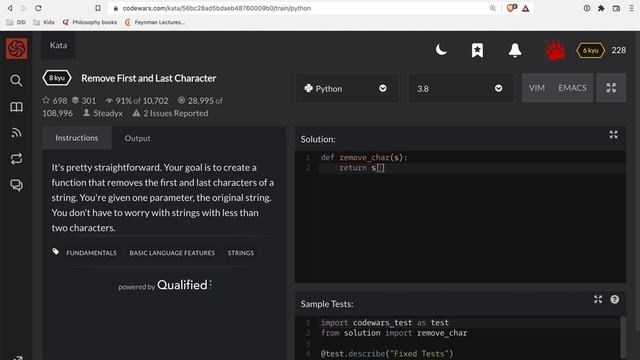The image size is (640, 360).
Task: Open the feed icon in sidebar
Action: point(16,133)
